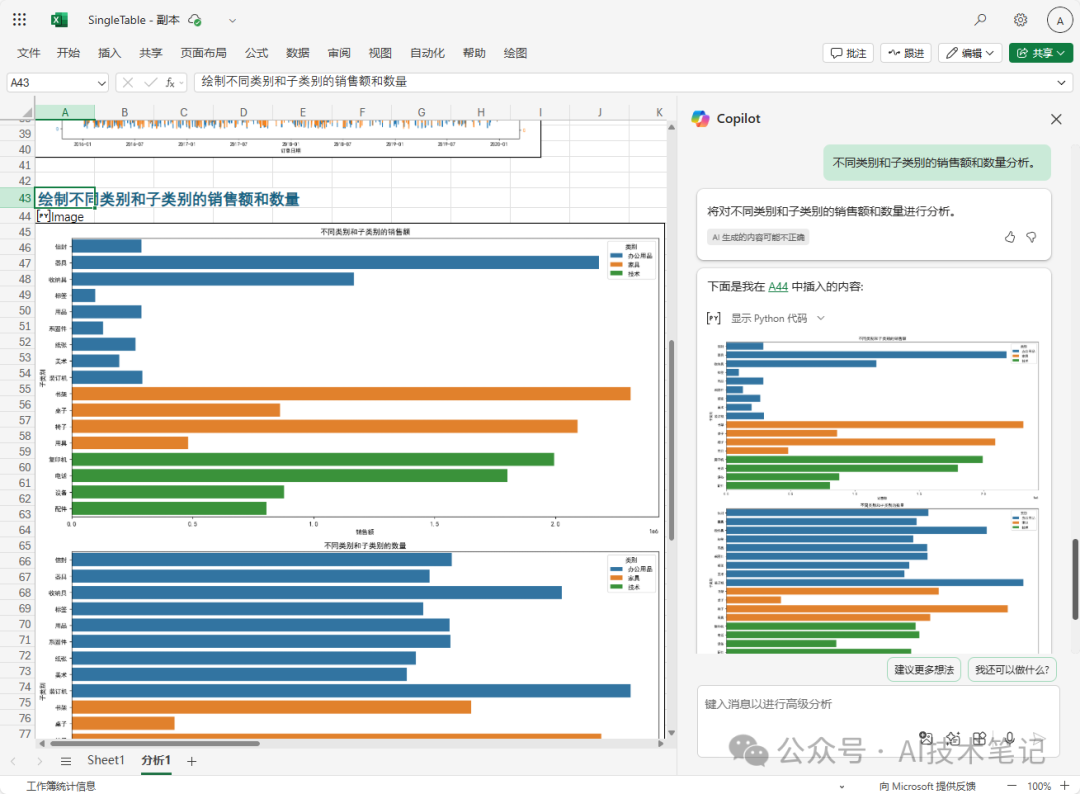This screenshot has height=794, width=1080.
Task: Click the thumbs up feedback icon
Action: 1009,237
